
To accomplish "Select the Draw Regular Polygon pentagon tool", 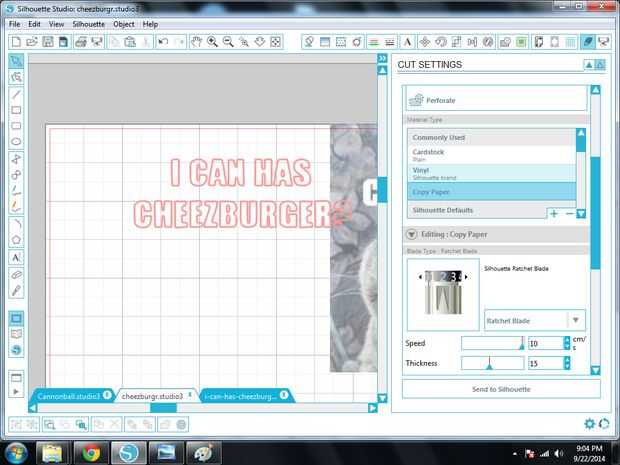I will (16, 240).
